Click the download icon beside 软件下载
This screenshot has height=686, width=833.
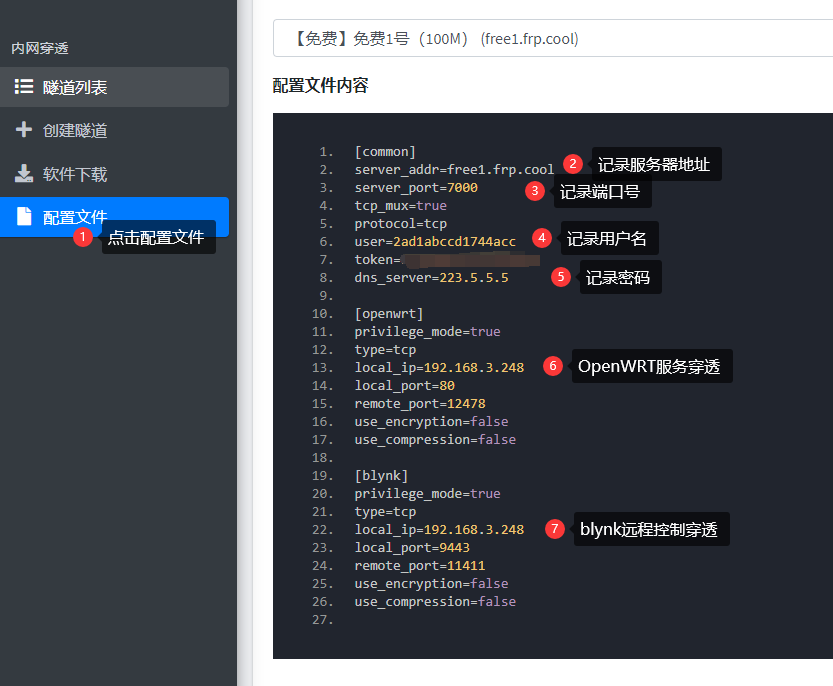pos(24,173)
